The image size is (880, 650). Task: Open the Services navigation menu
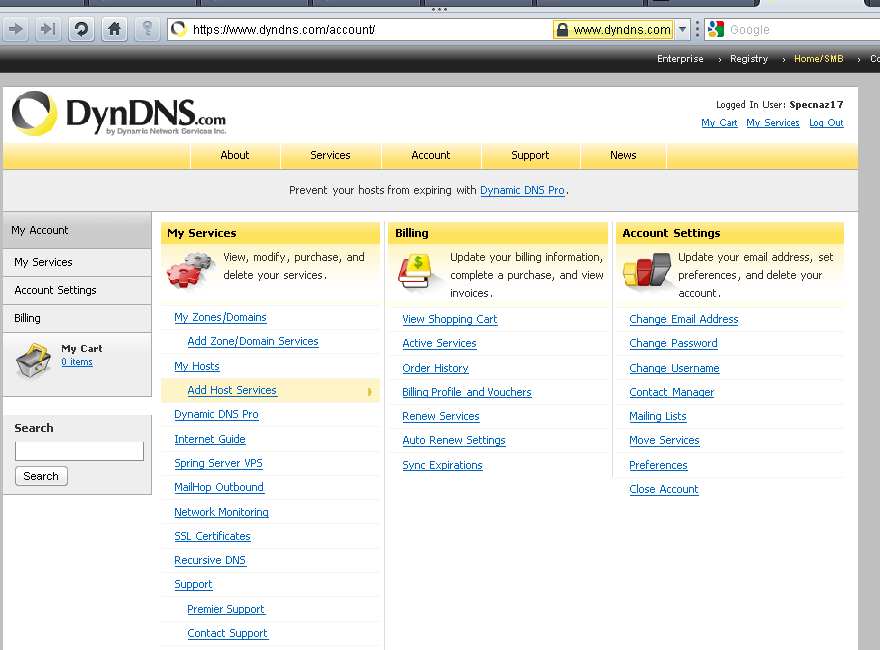click(330, 155)
